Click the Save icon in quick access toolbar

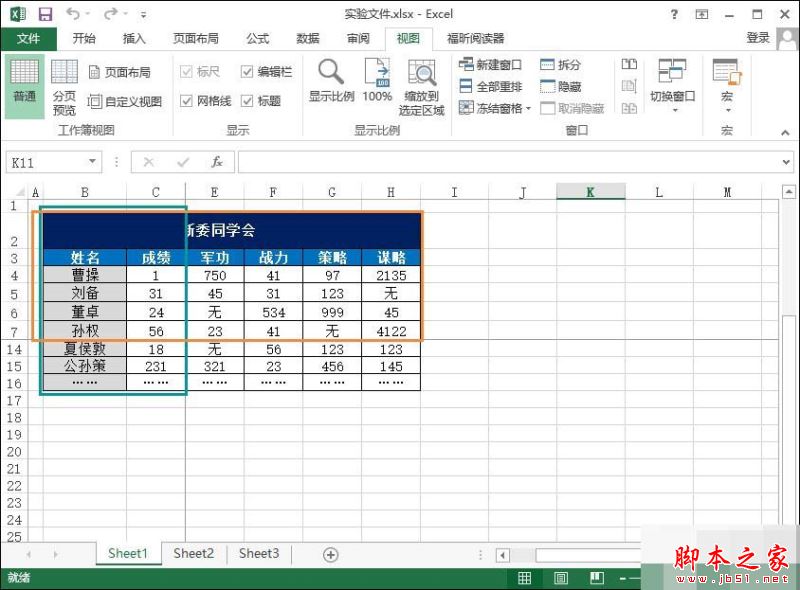[x=45, y=14]
